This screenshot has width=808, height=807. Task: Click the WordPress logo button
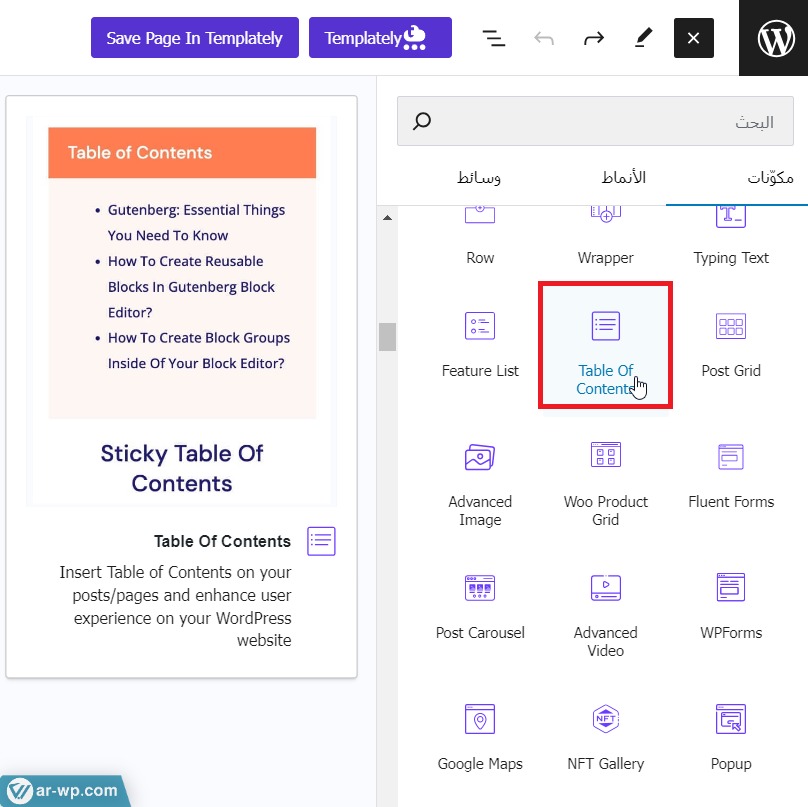(x=773, y=38)
